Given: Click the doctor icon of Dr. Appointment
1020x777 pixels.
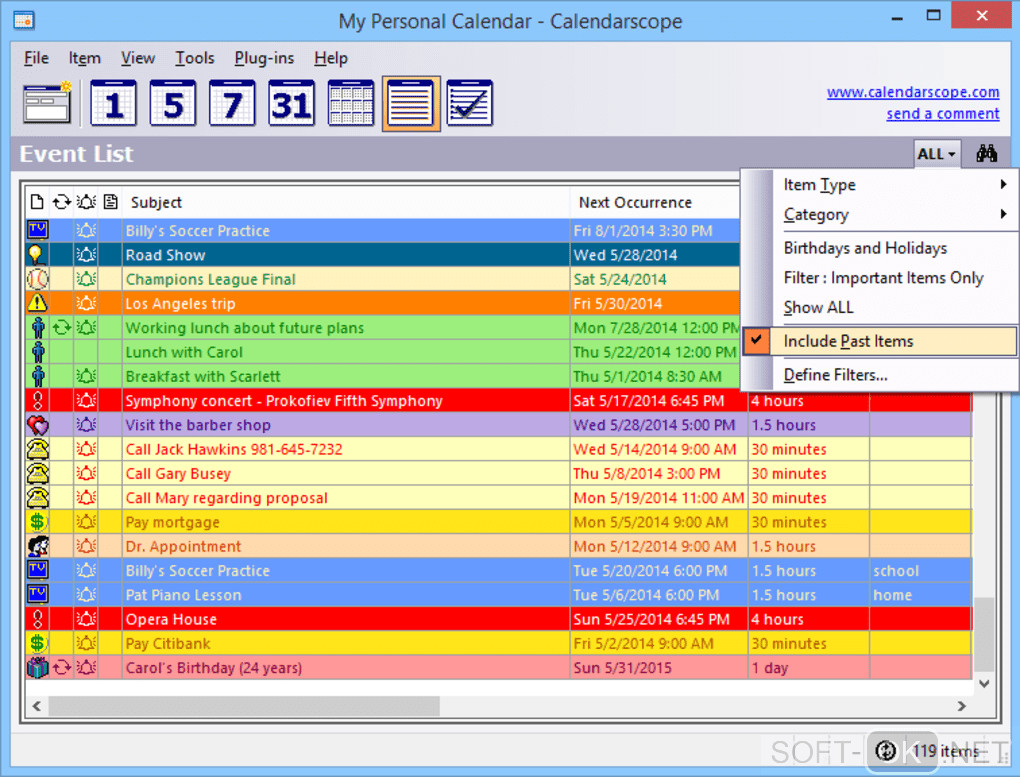Looking at the screenshot, I should pos(38,546).
